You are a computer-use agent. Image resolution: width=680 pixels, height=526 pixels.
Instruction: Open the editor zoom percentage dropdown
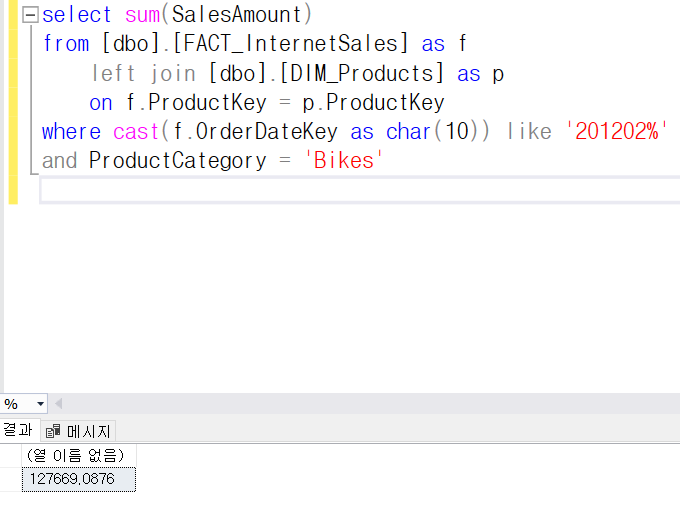point(40,404)
